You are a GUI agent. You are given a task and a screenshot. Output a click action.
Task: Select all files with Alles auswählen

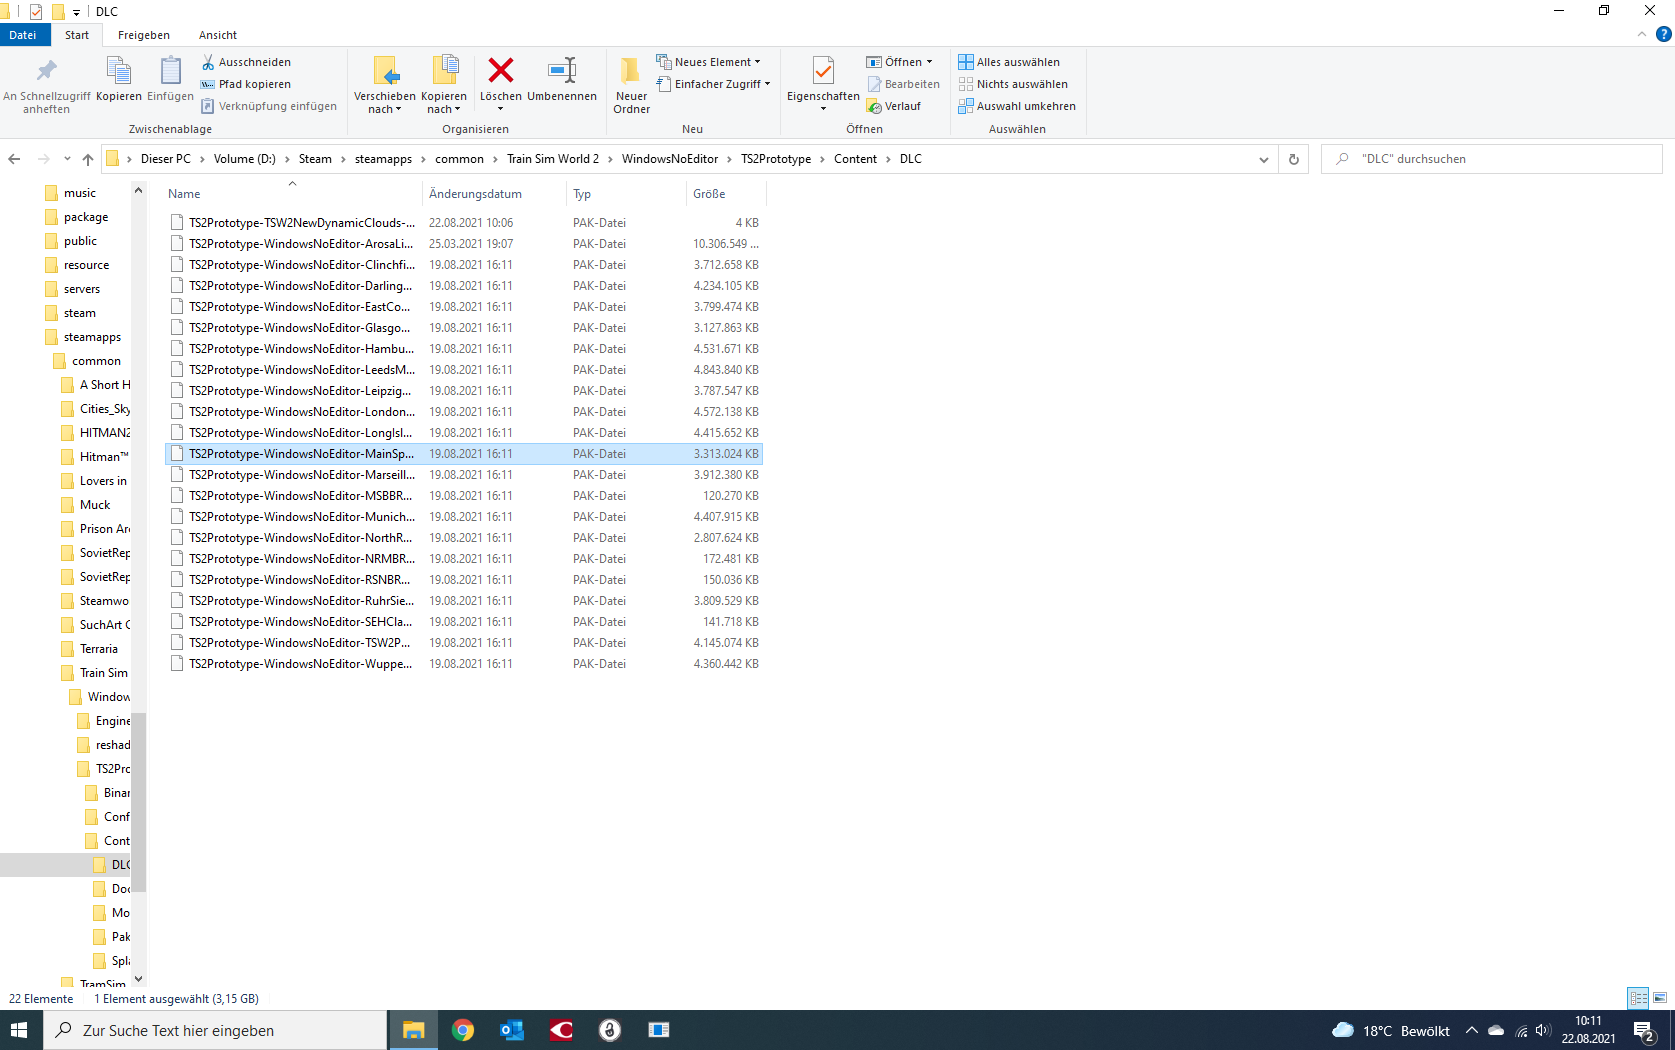coord(1009,62)
